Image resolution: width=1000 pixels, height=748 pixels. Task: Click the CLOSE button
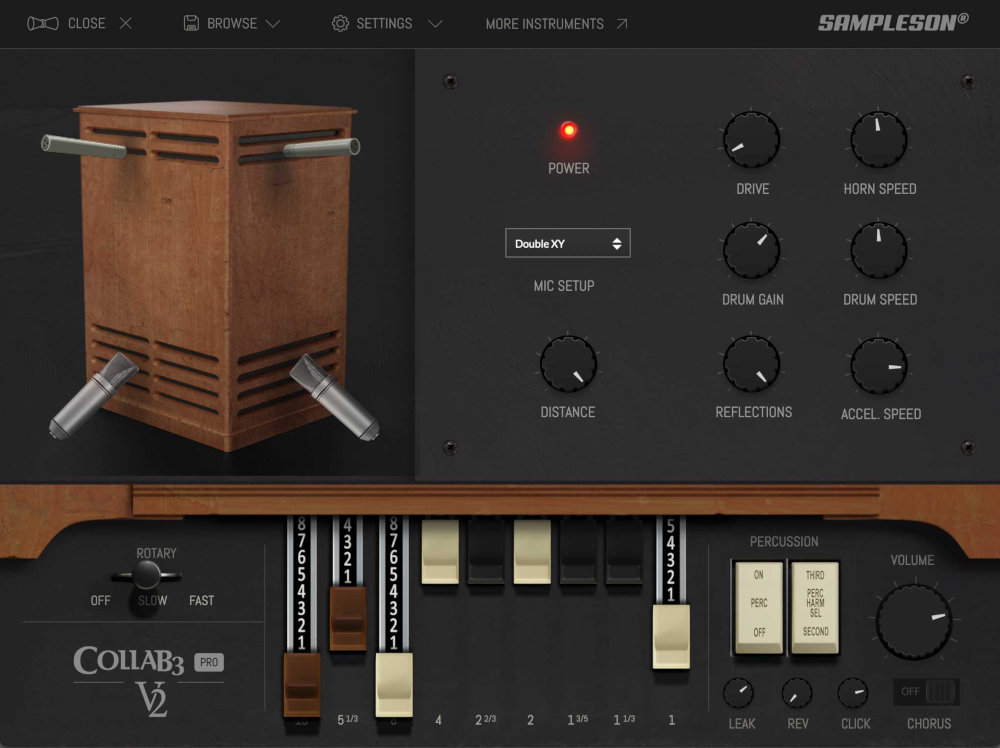[x=86, y=23]
